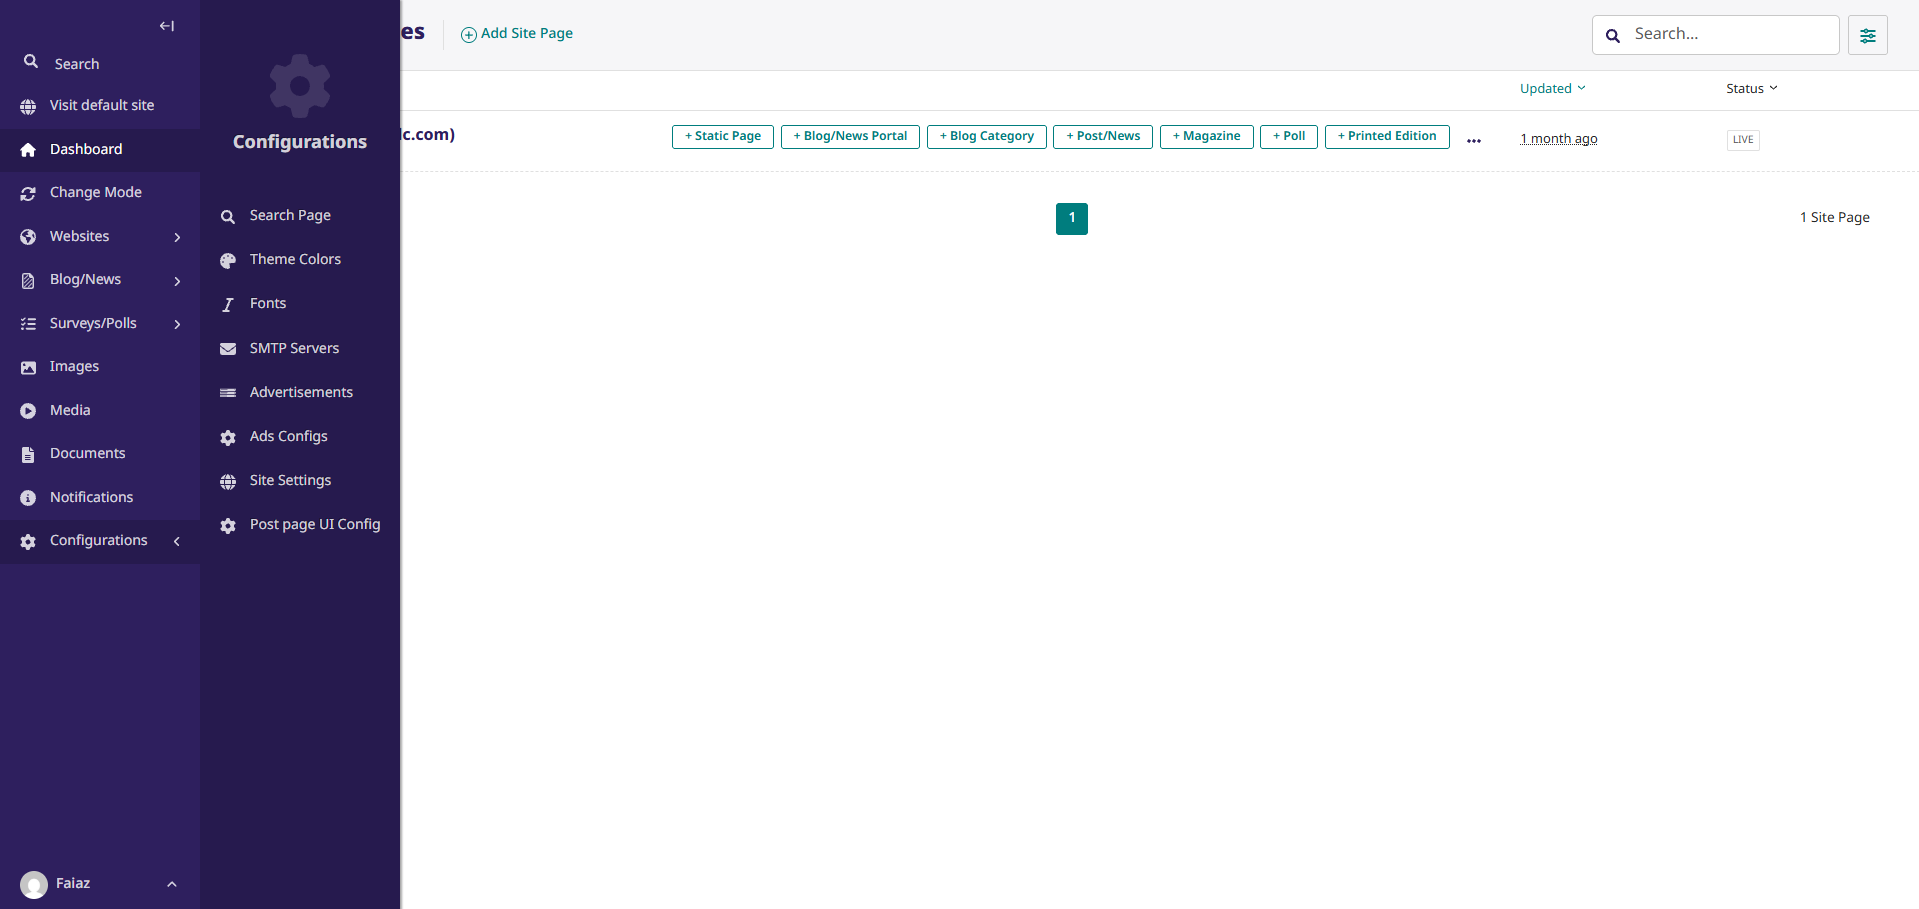The width and height of the screenshot is (1919, 909).
Task: Click the Ads Configs gear icon
Action: pyautogui.click(x=228, y=437)
